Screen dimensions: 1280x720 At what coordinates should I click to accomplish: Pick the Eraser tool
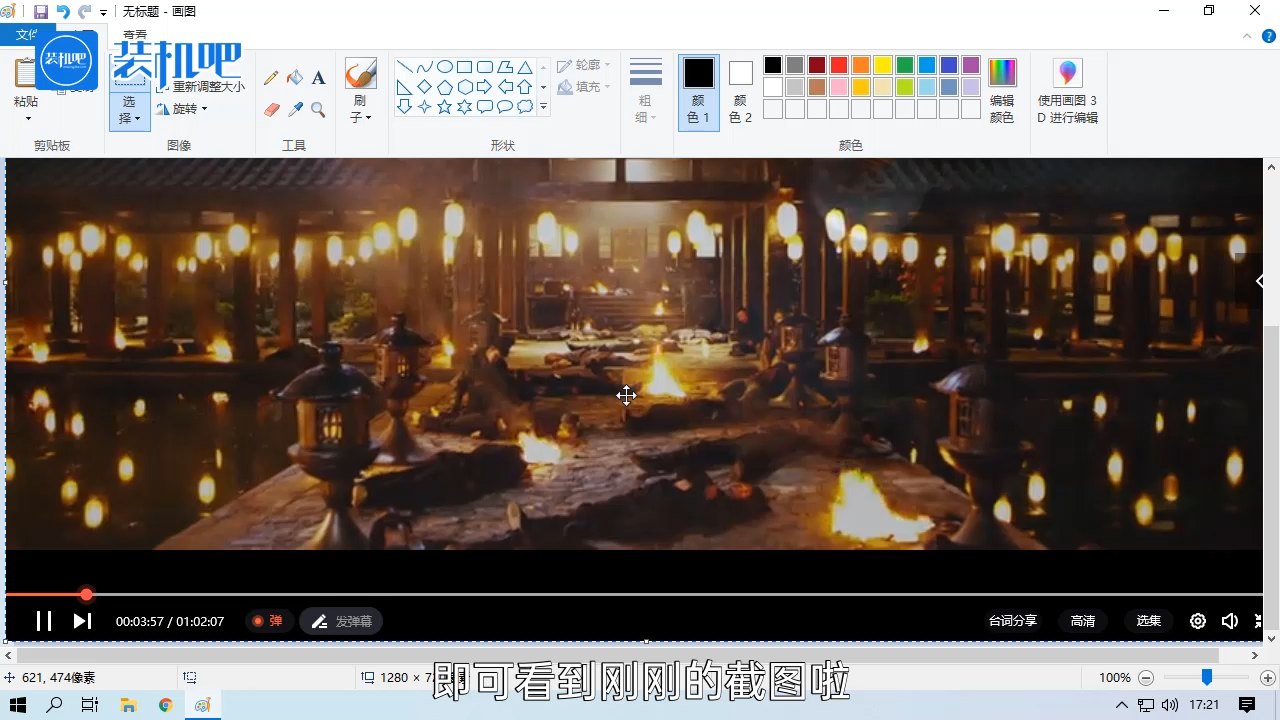coord(271,110)
